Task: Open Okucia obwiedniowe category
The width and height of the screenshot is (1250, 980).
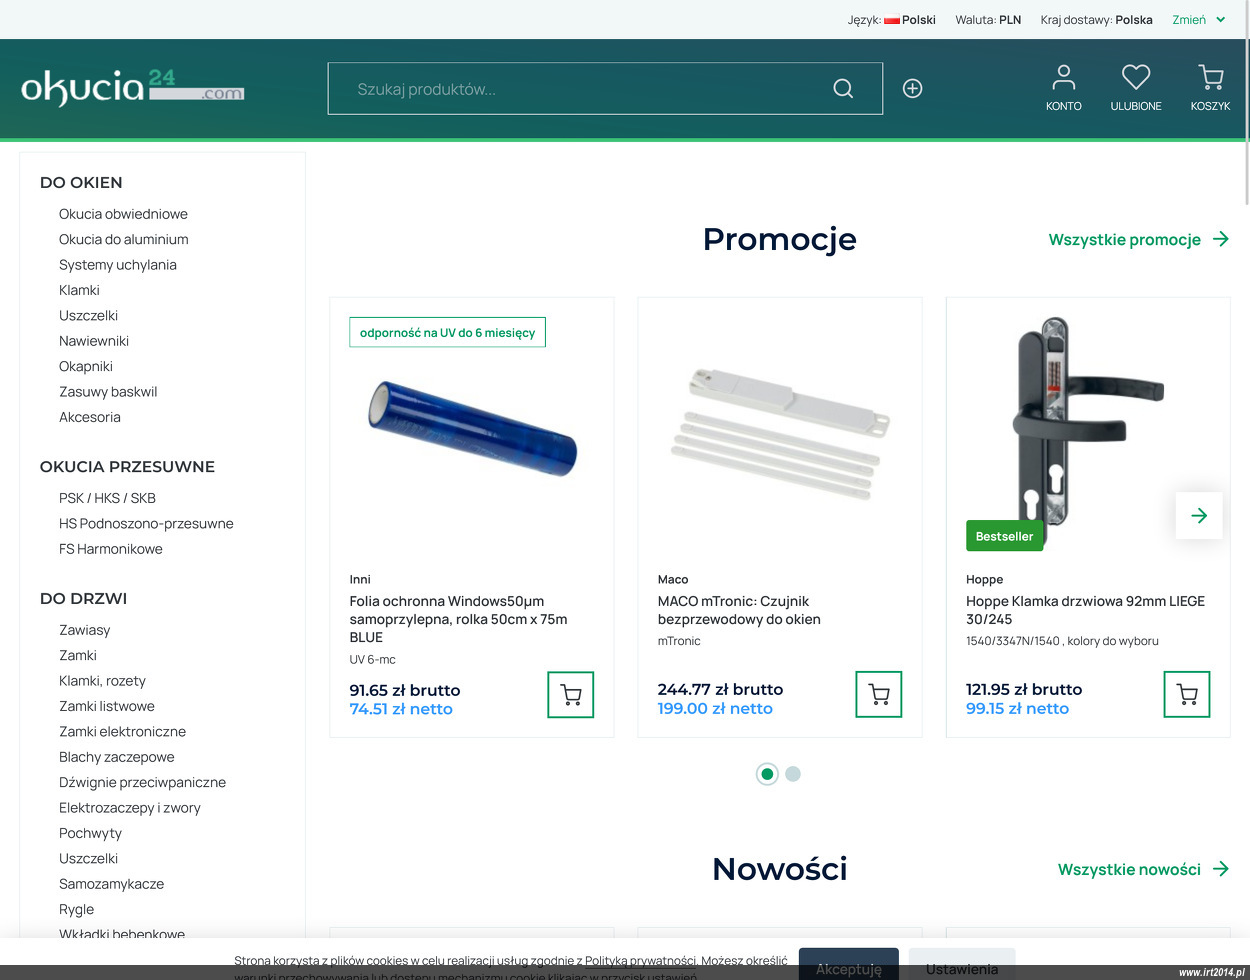Action: click(x=123, y=214)
